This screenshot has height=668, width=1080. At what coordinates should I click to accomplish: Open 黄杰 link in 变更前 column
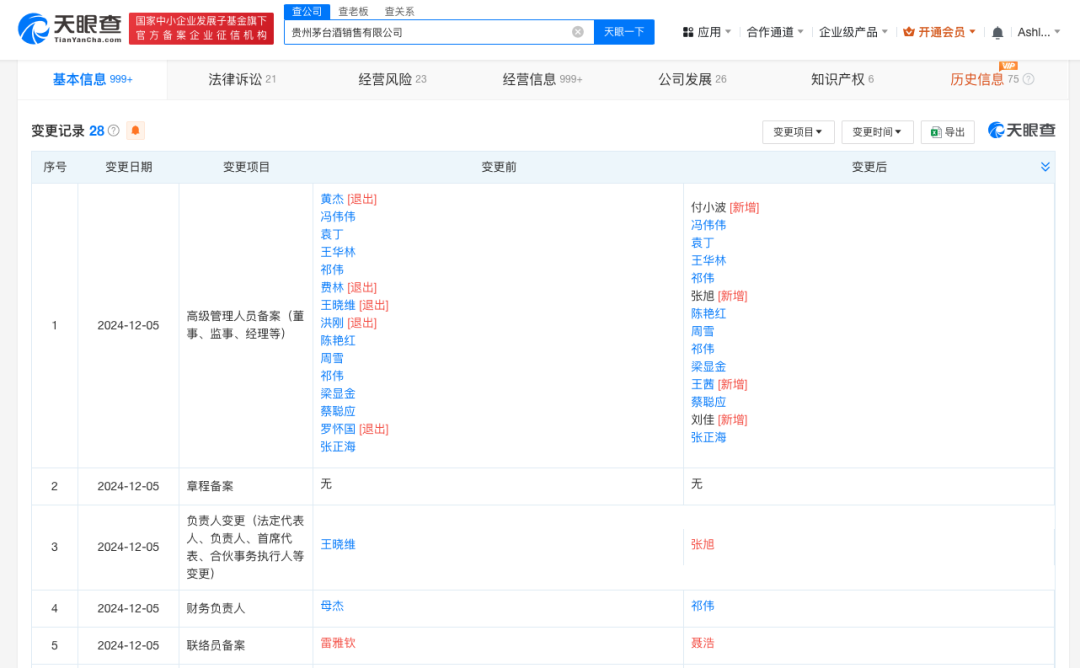click(x=332, y=199)
